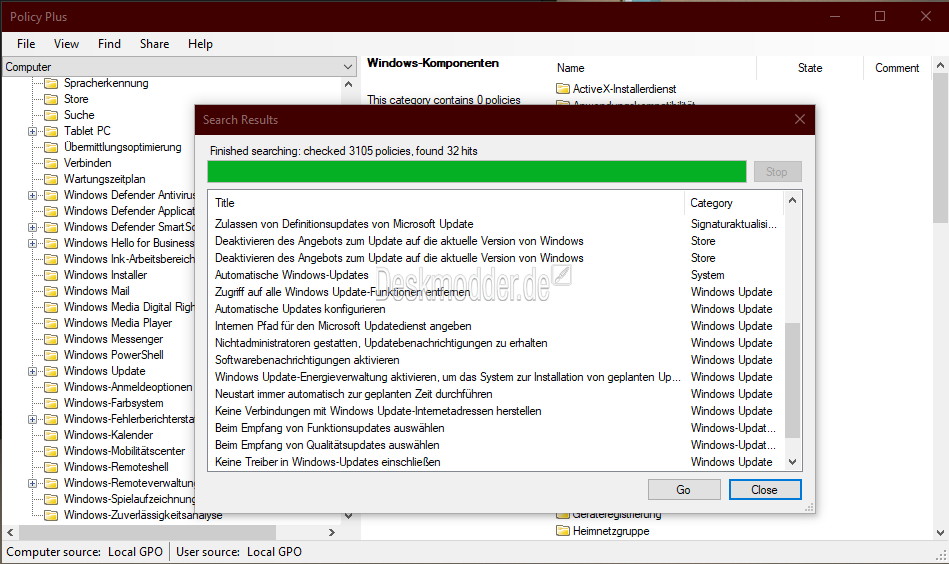This screenshot has width=949, height=564.
Task: Expand the Windows Hello for Business node
Action: 33,243
